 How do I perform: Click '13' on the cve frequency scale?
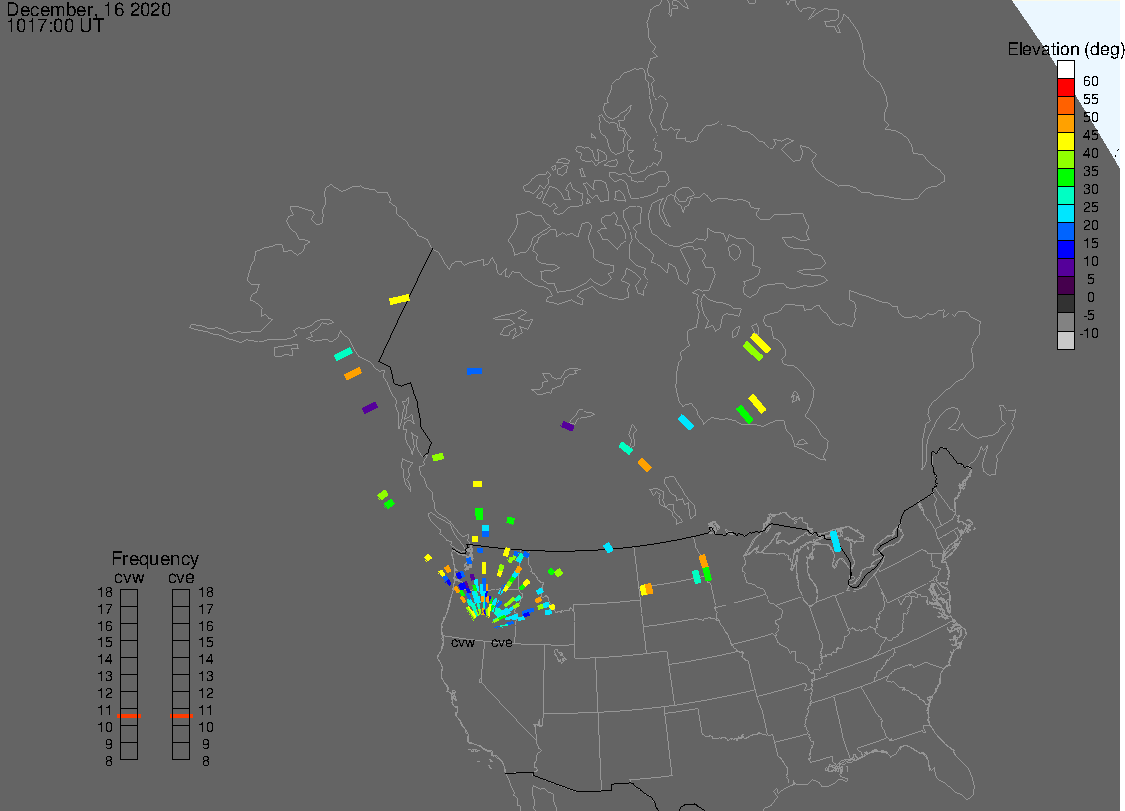click(206, 676)
